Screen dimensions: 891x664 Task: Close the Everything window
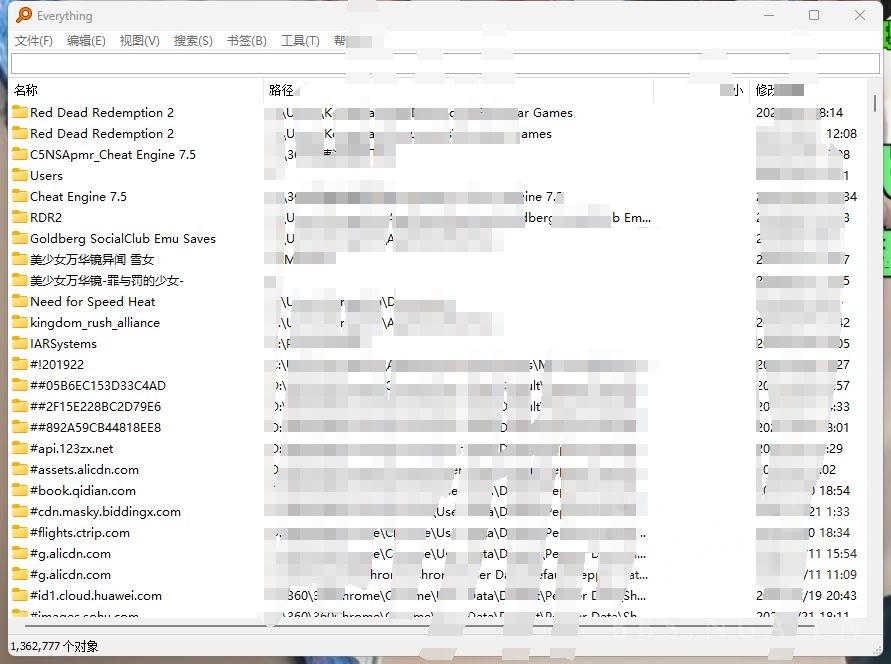[860, 15]
